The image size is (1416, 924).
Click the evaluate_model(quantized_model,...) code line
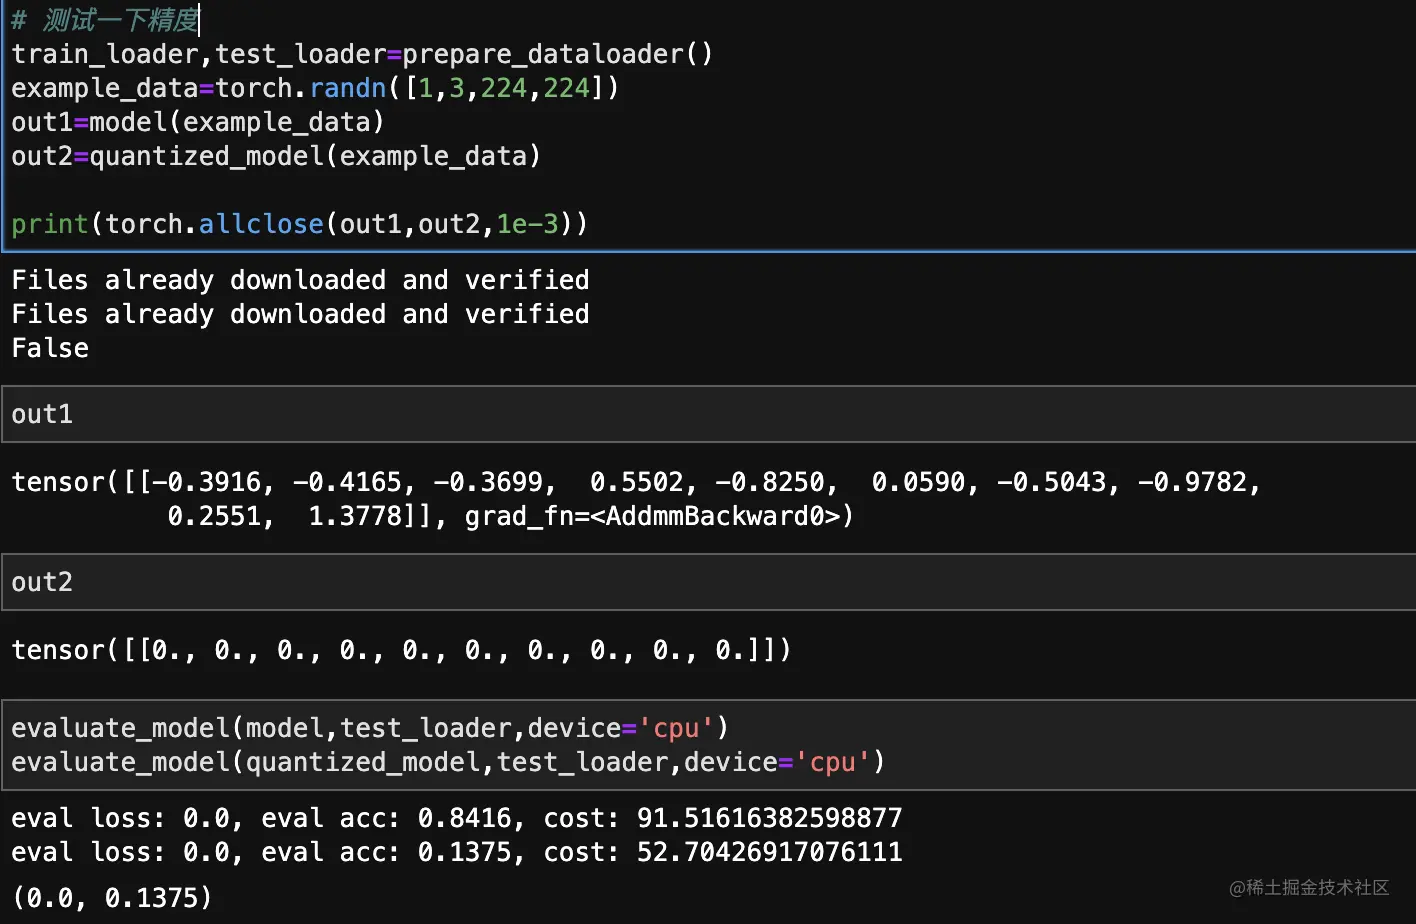coord(448,762)
